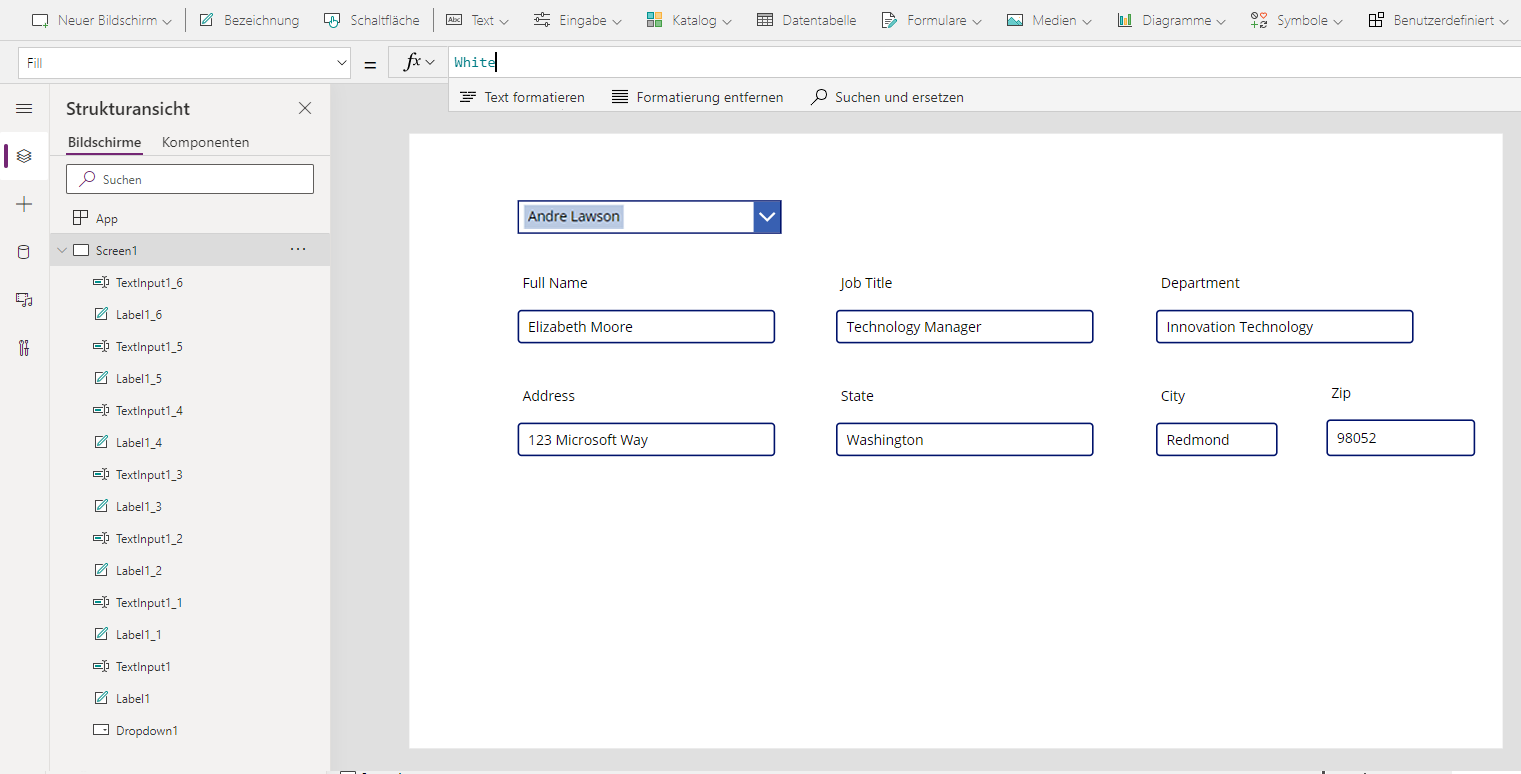Screen dimensions: 1521x774
Task: Select Label1_6 in the tree
Action: tap(139, 314)
